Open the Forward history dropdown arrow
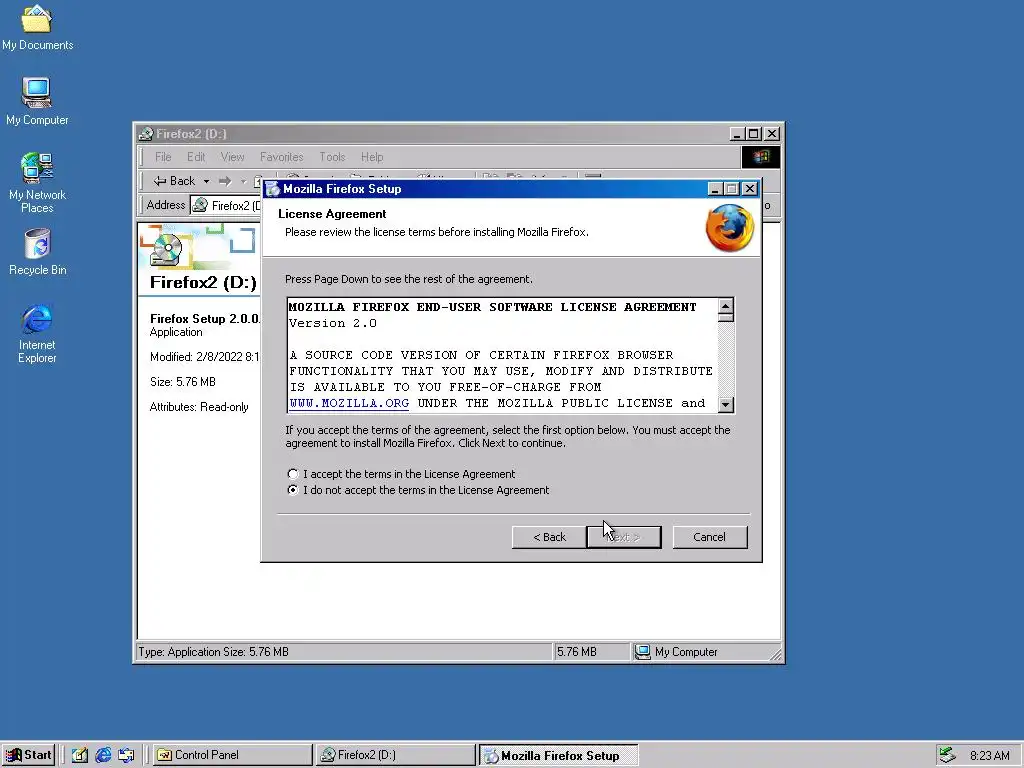This screenshot has height=768, width=1024. point(243,181)
